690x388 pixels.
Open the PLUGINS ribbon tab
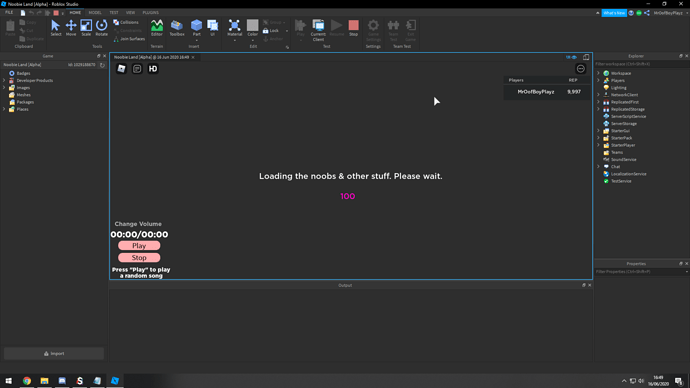[150, 13]
